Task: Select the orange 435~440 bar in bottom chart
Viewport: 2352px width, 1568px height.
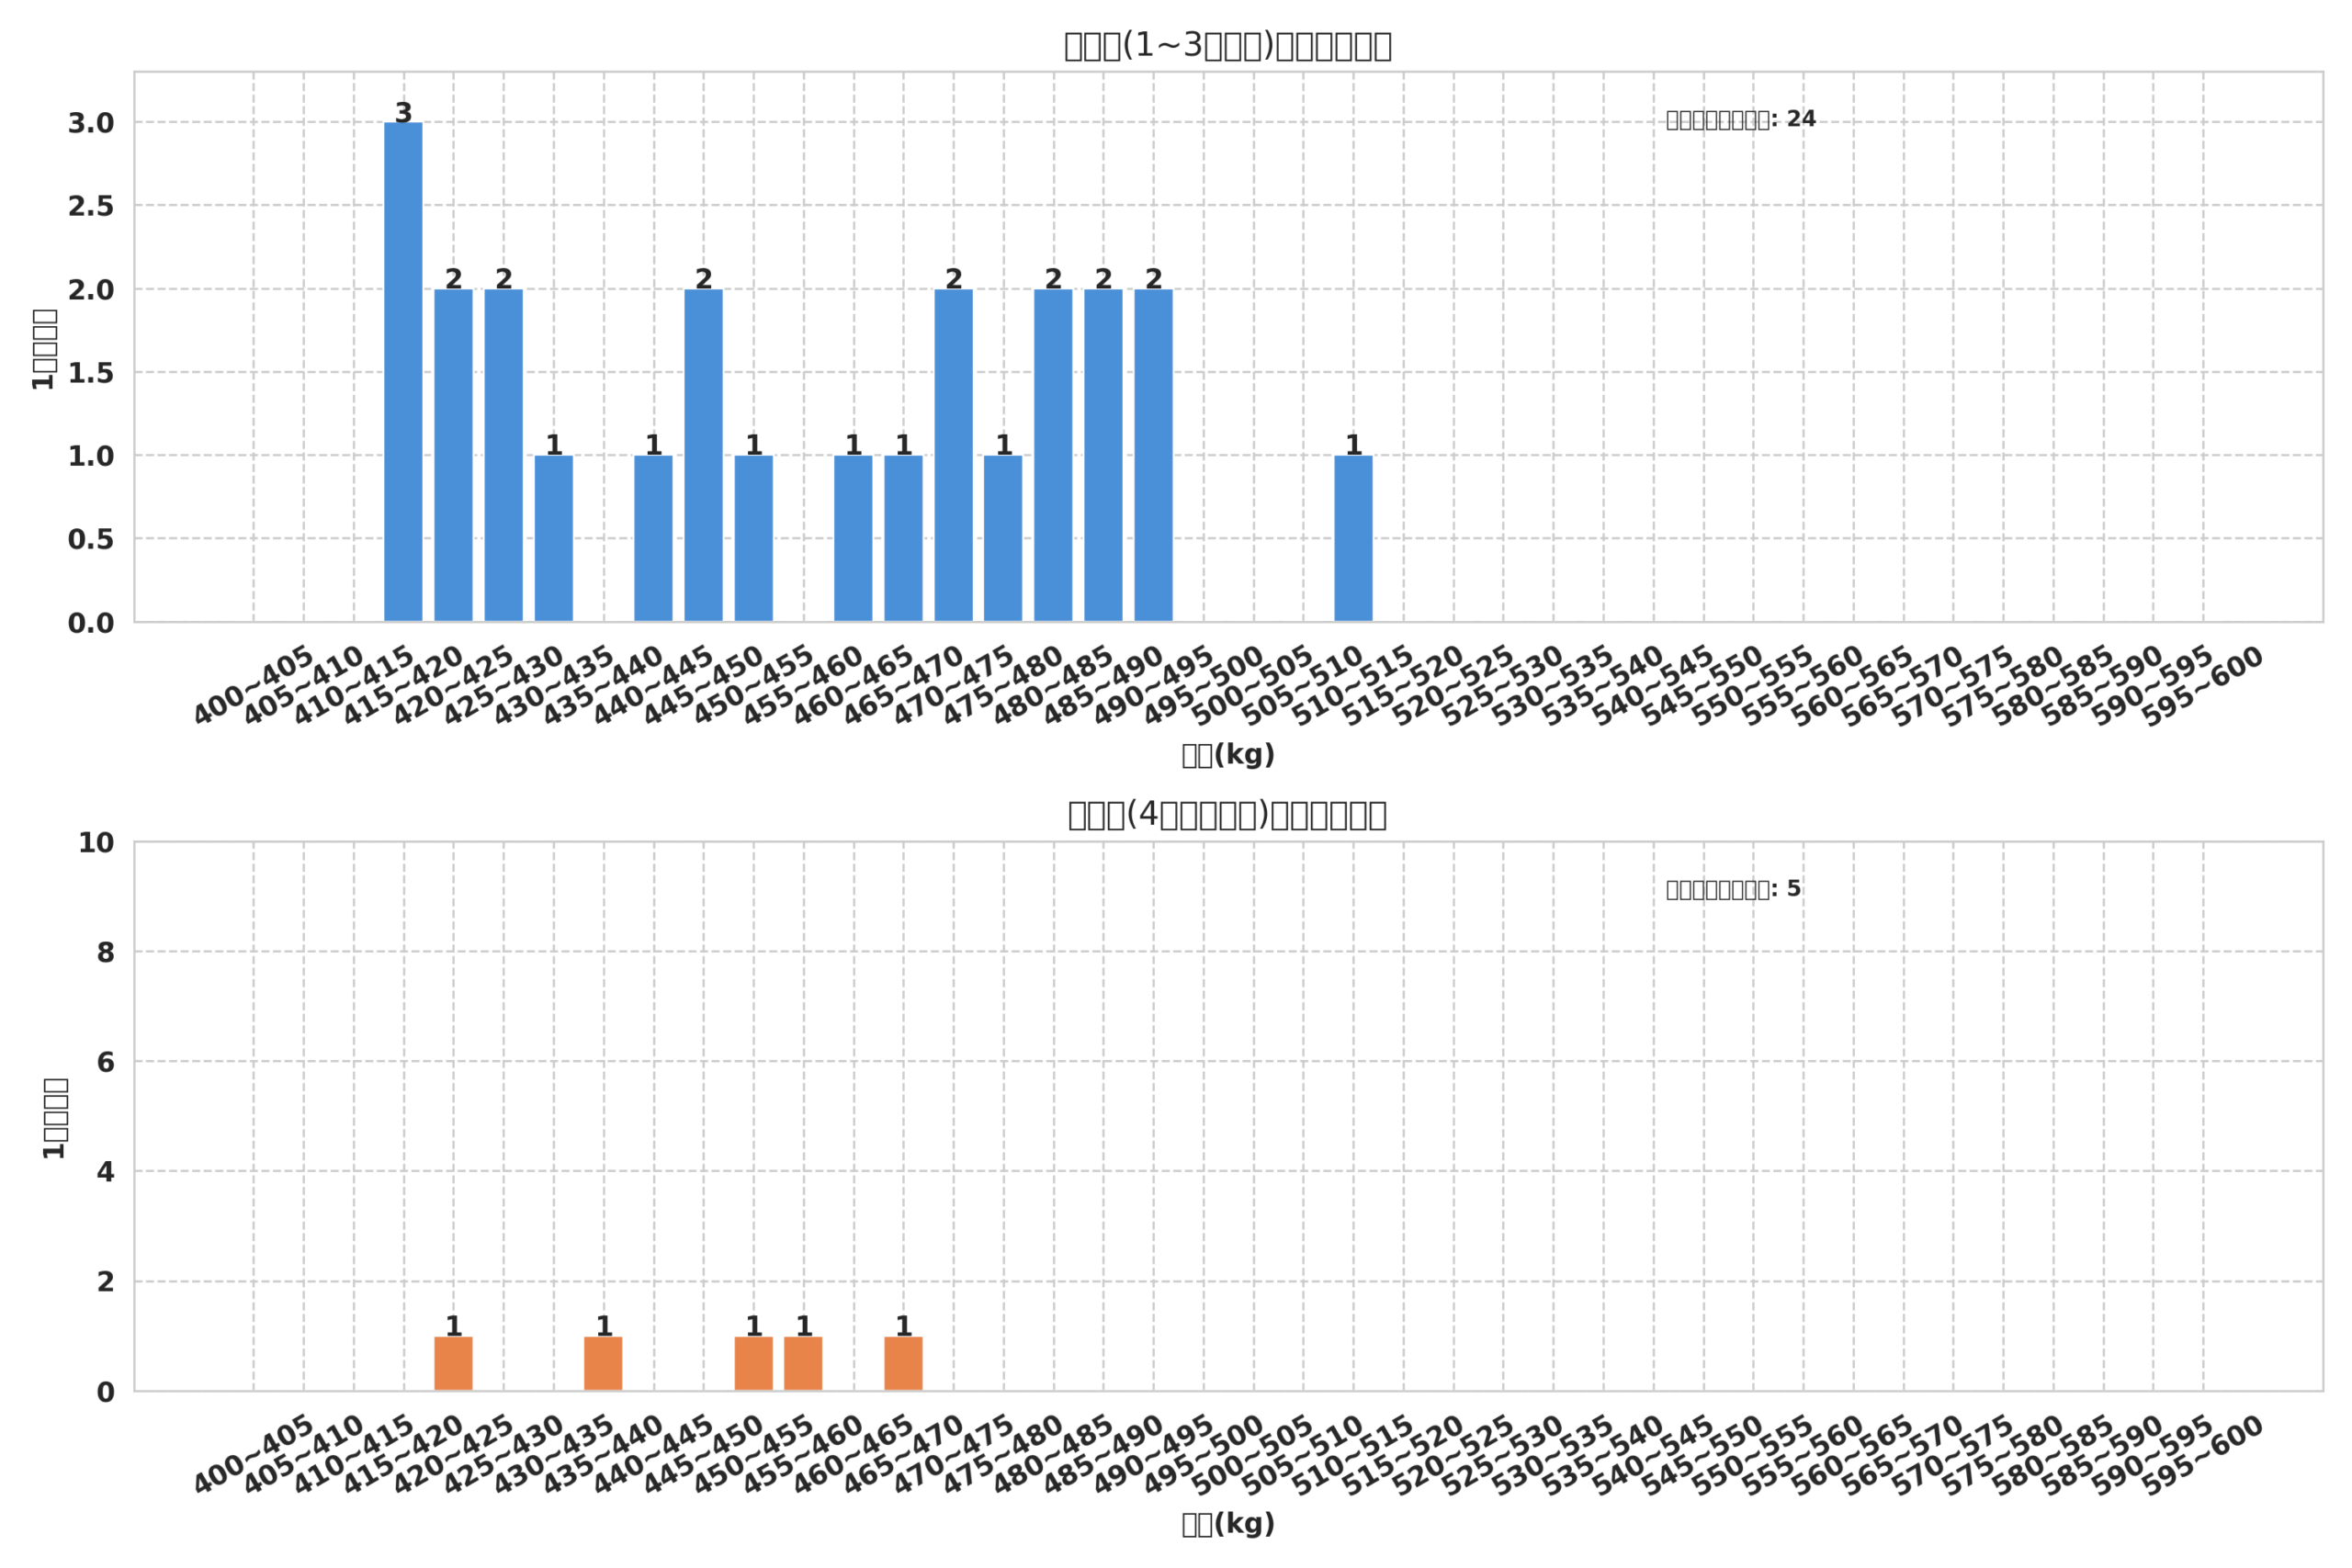Action: 603,1363
